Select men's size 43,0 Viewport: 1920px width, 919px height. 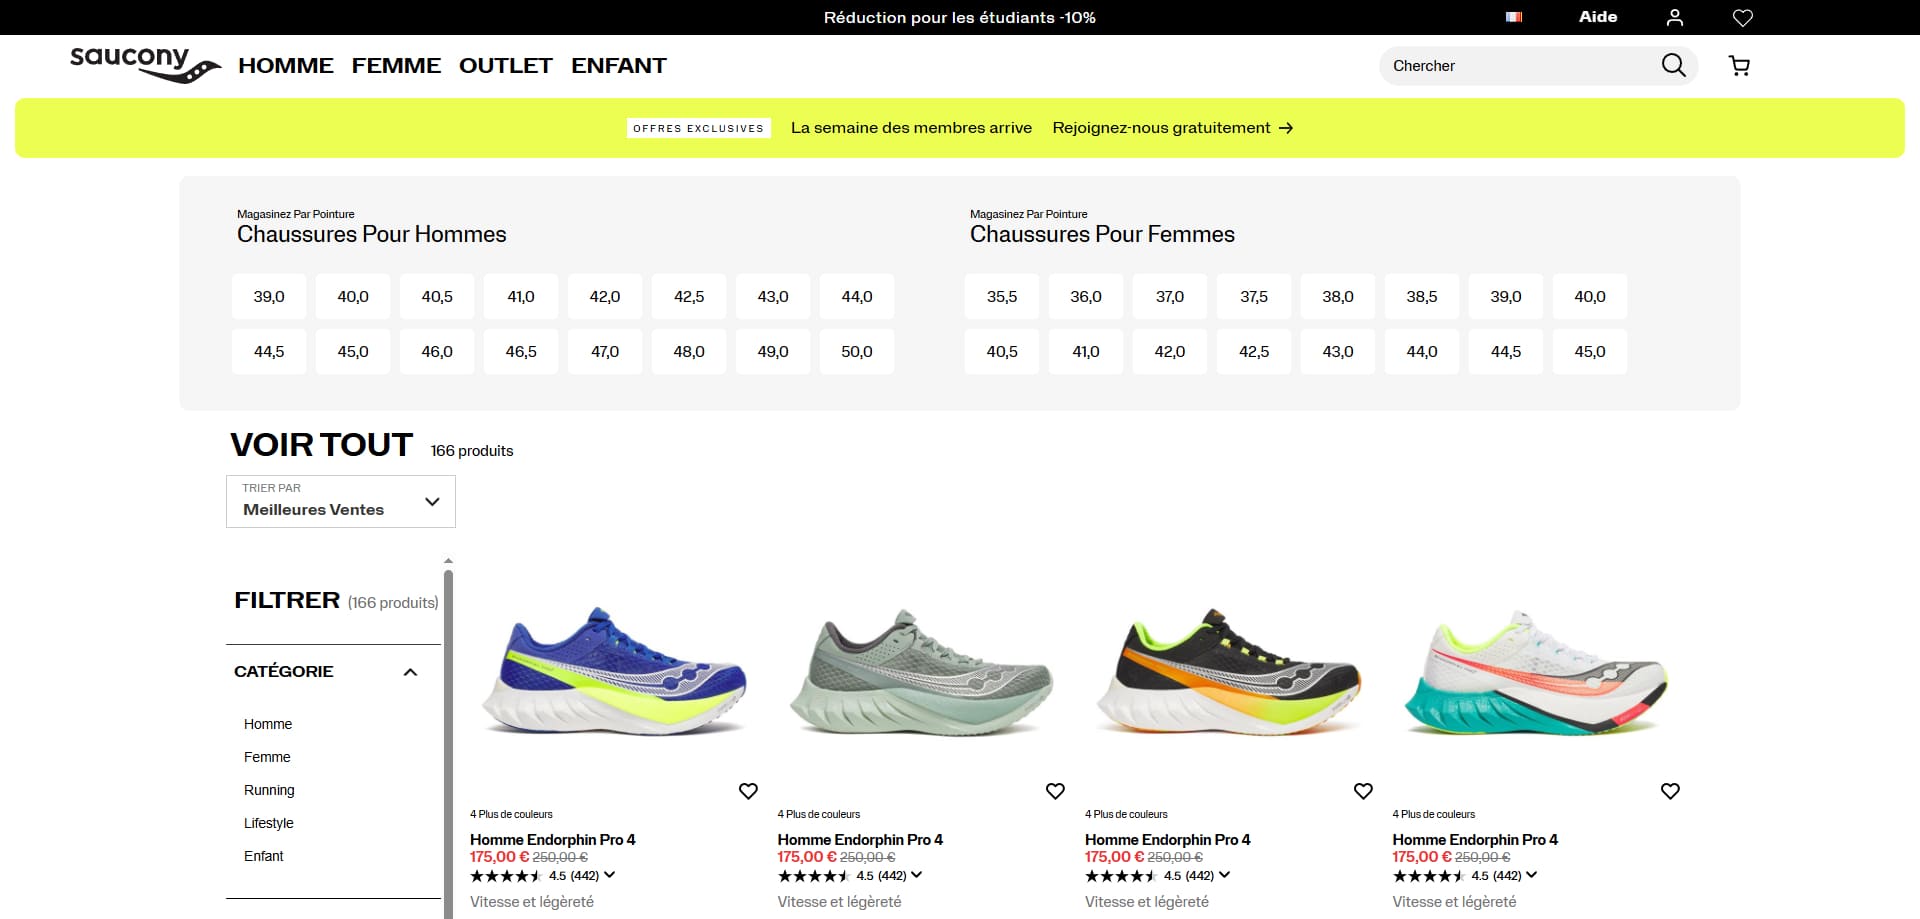coord(773,297)
